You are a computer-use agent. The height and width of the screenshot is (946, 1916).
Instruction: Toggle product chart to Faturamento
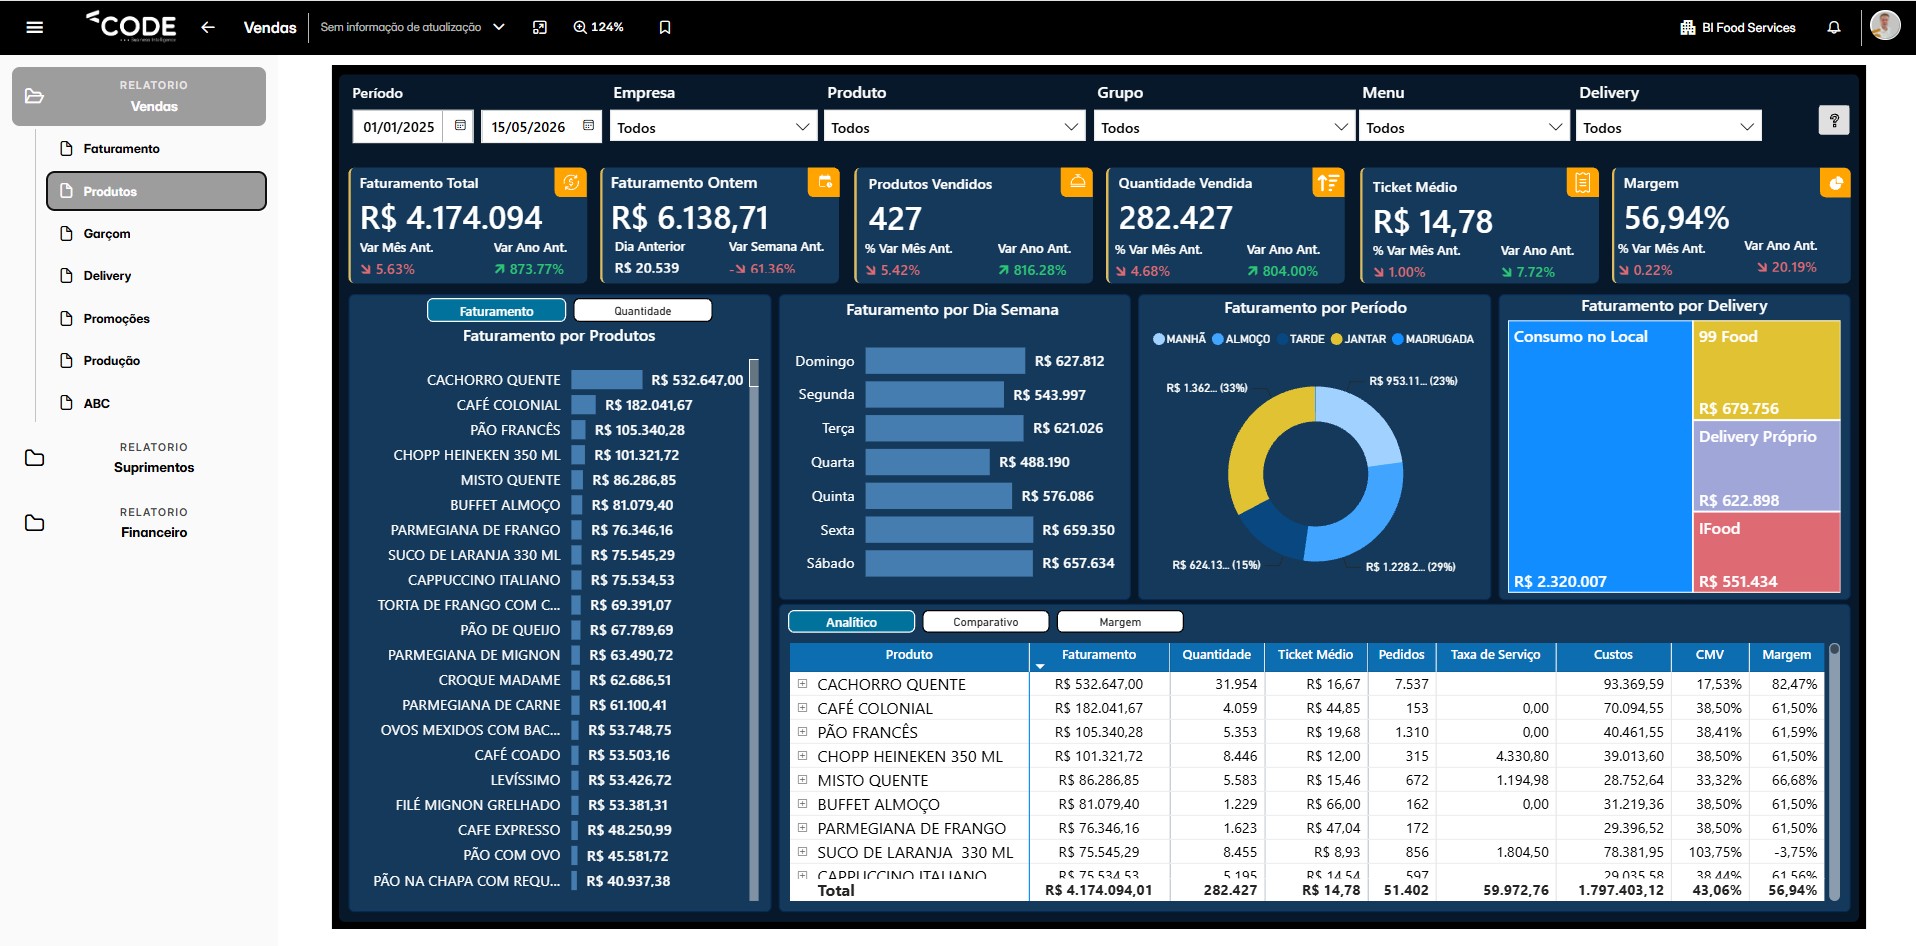(497, 311)
